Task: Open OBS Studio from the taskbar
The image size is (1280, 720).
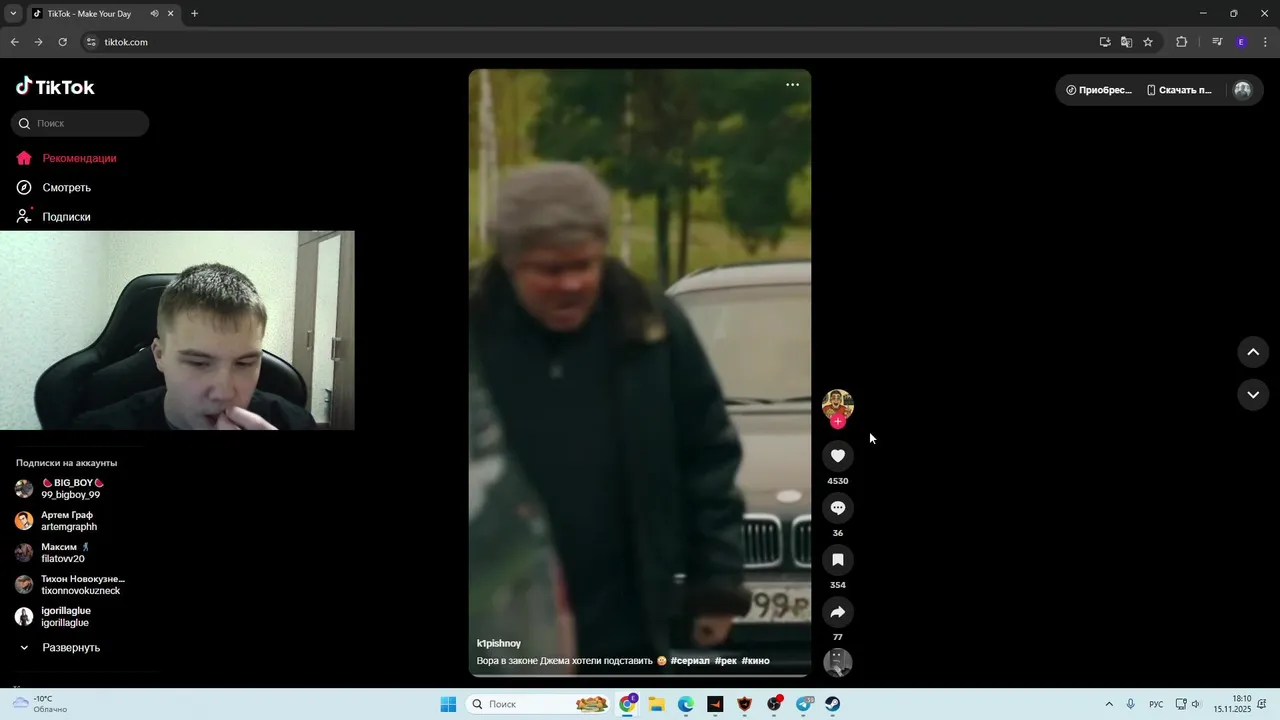Action: [x=774, y=704]
